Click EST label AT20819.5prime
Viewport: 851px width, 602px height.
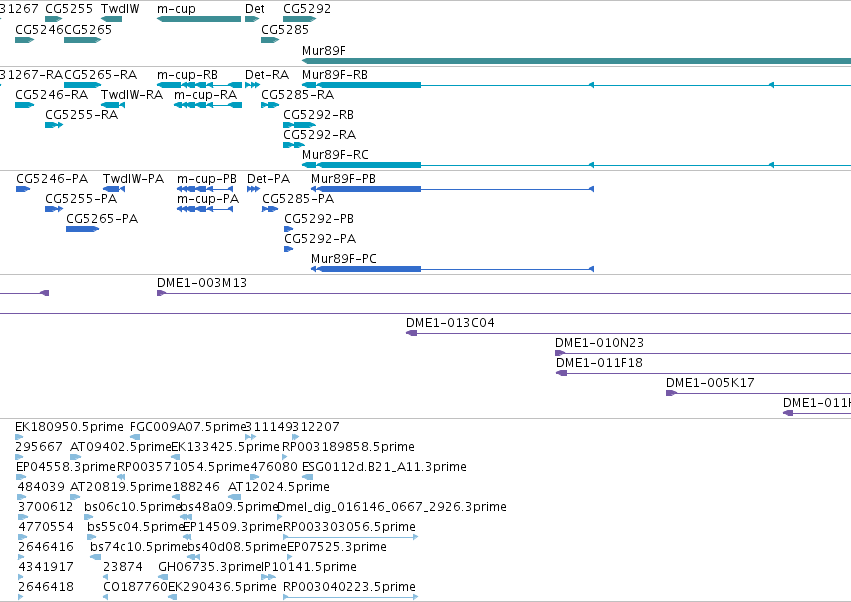coord(121,487)
